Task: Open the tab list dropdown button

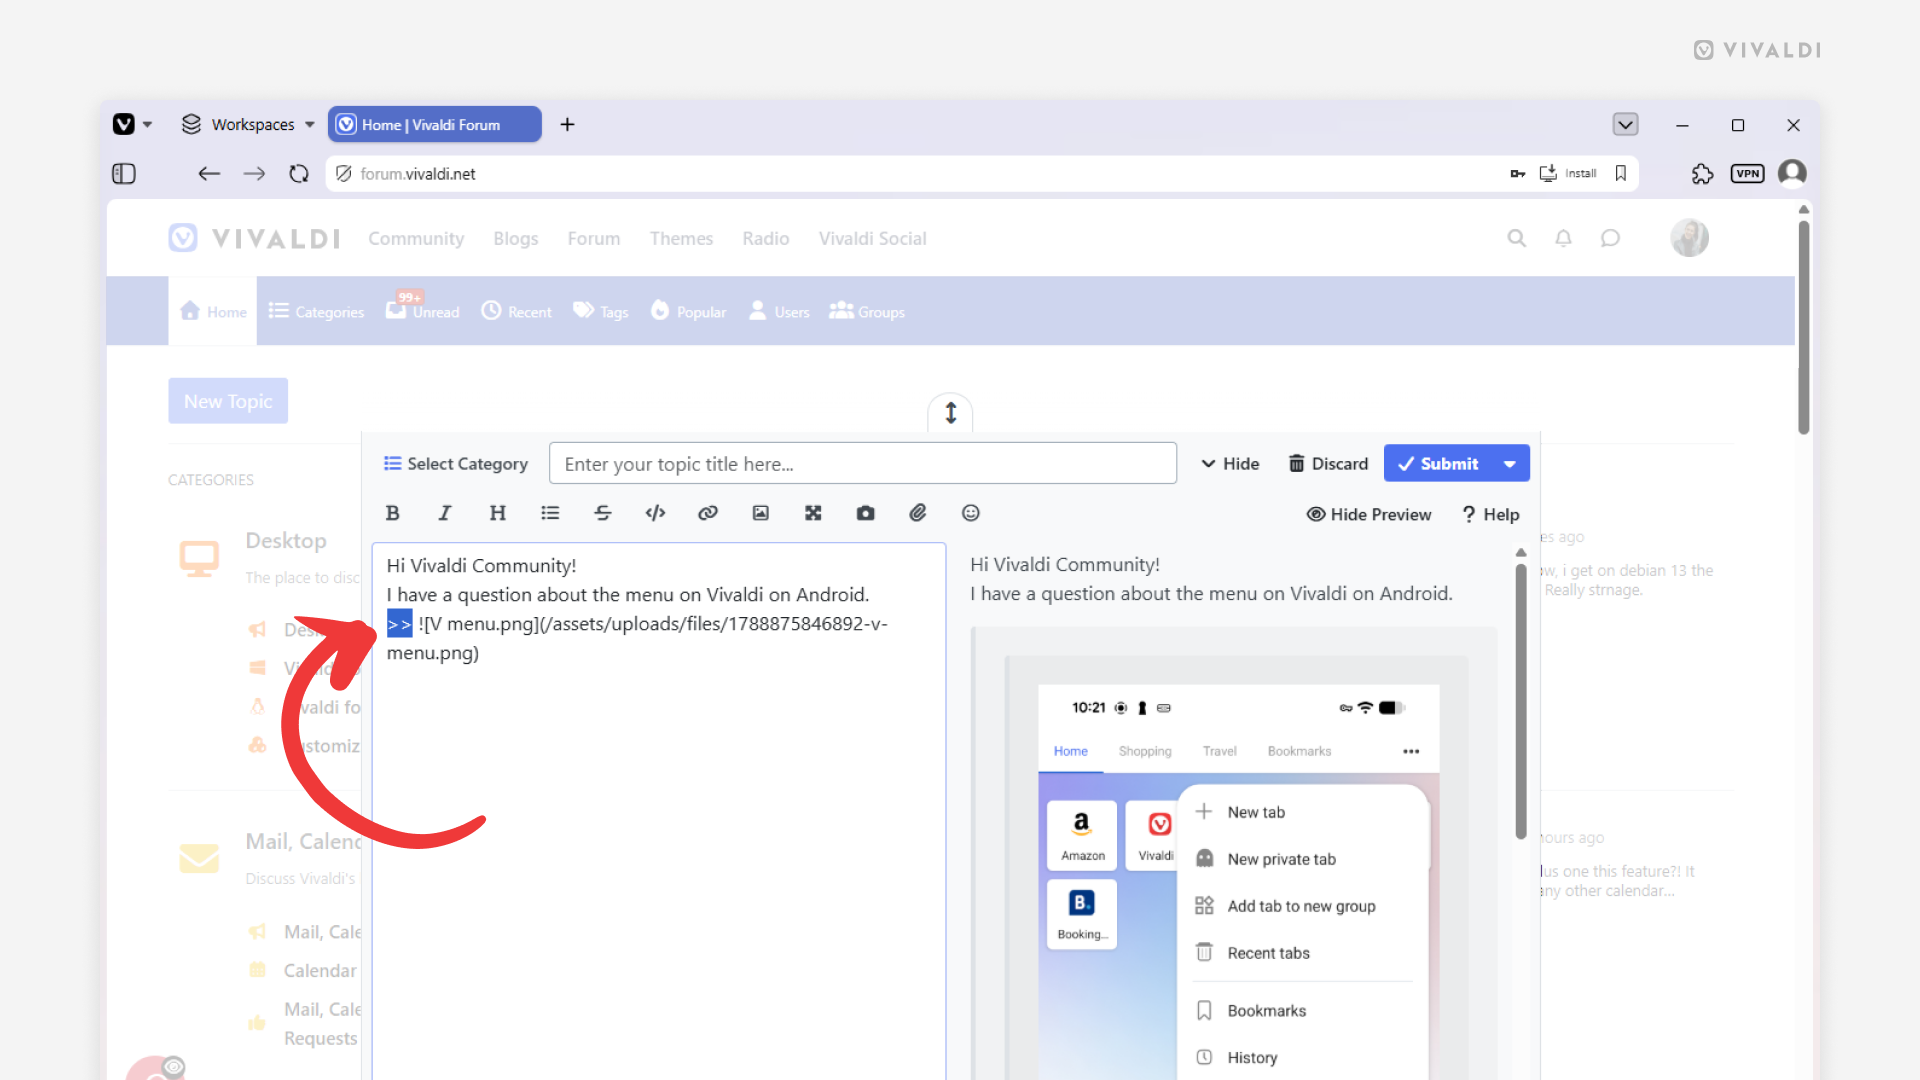Action: 1625,124
